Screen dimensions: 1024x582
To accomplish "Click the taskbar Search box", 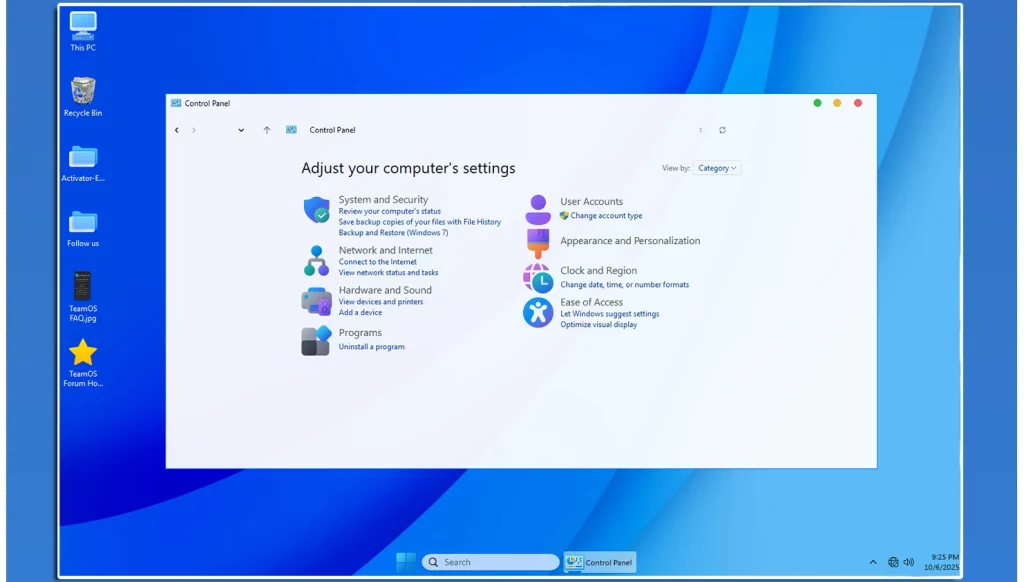I will (x=490, y=562).
